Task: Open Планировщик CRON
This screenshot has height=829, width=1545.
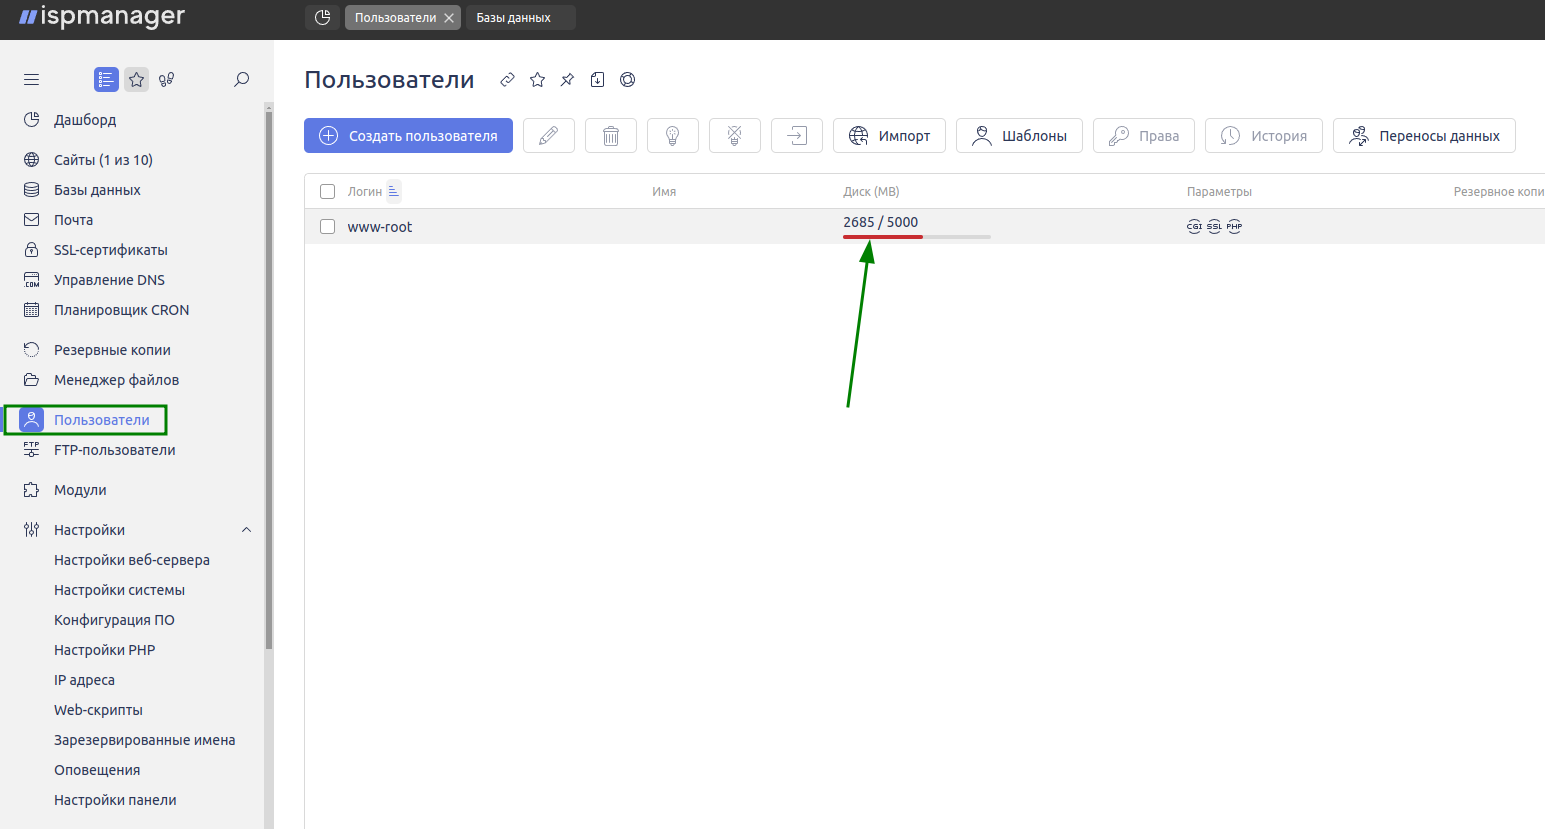Action: tap(121, 310)
